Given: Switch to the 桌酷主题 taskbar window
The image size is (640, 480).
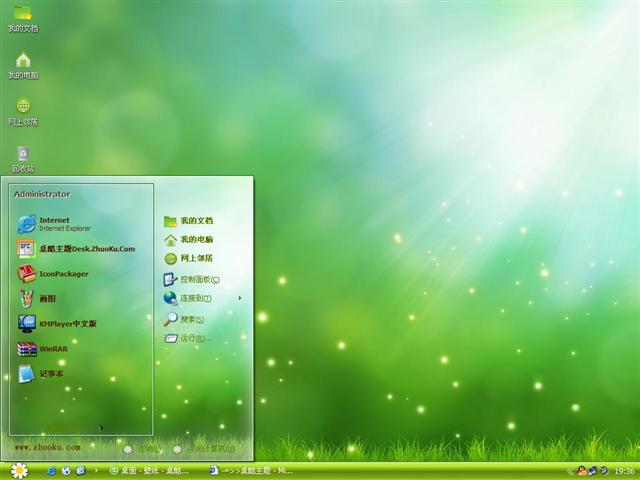Looking at the screenshot, I should [x=251, y=471].
